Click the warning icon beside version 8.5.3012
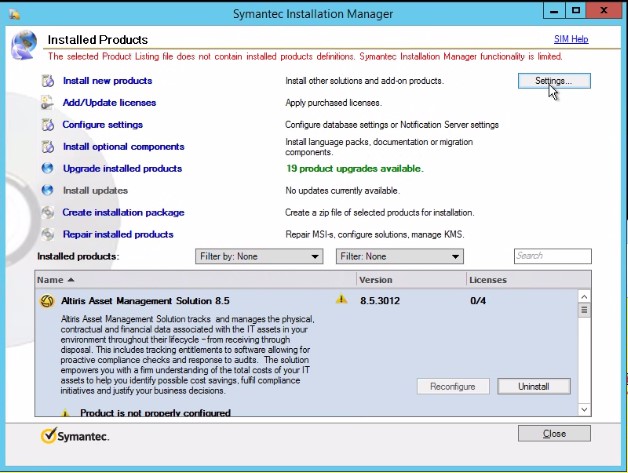 point(341,299)
